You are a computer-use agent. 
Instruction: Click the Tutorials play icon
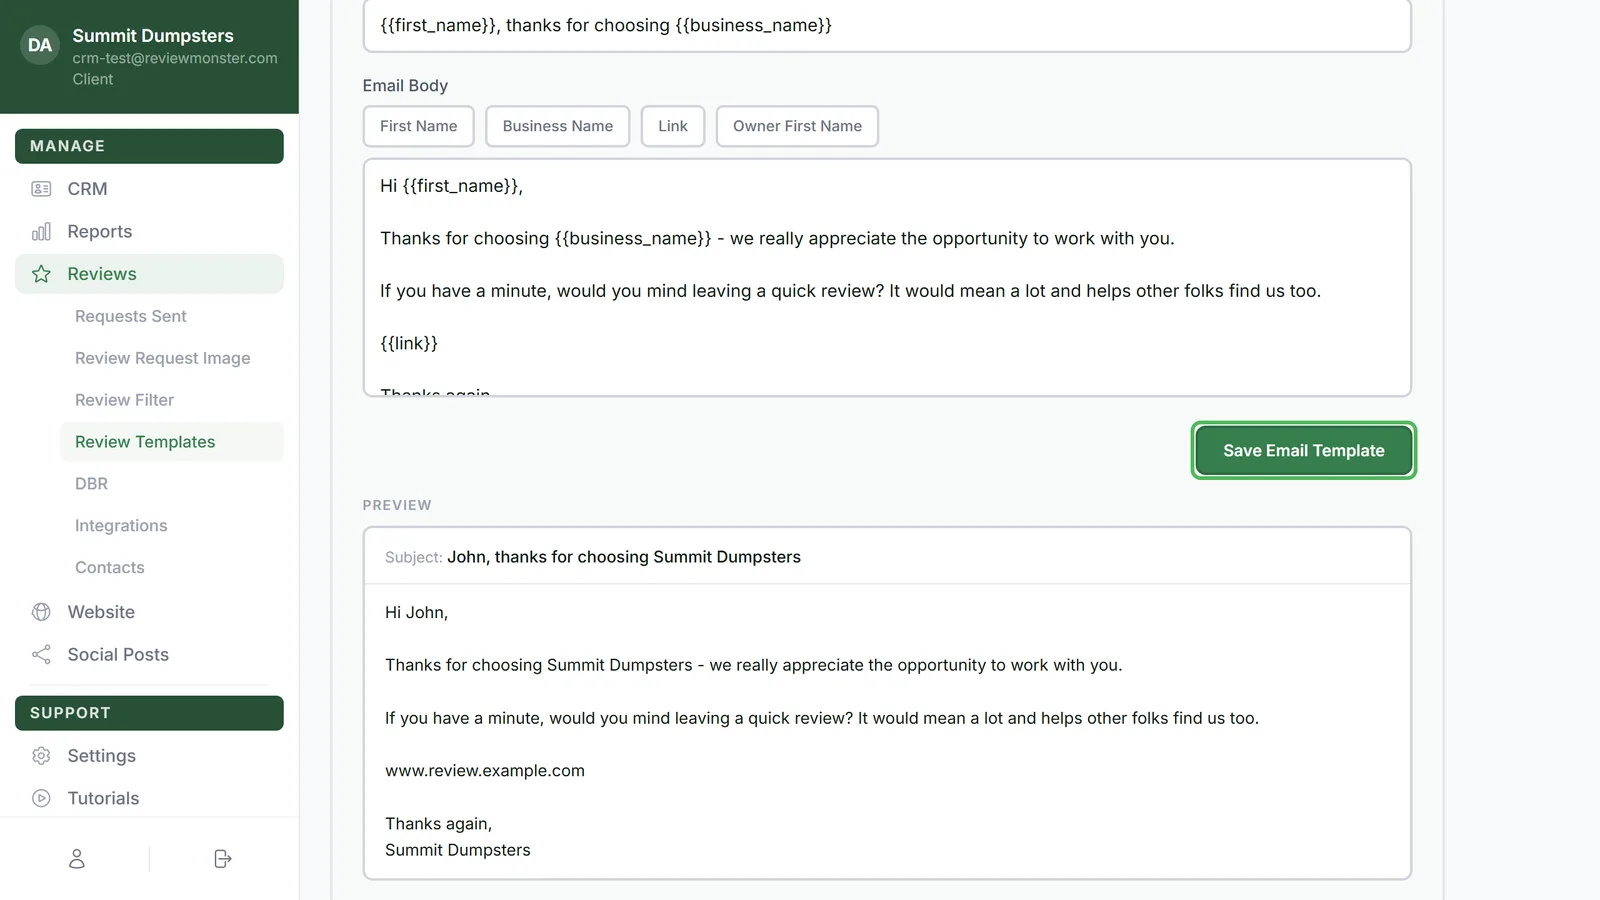41,798
